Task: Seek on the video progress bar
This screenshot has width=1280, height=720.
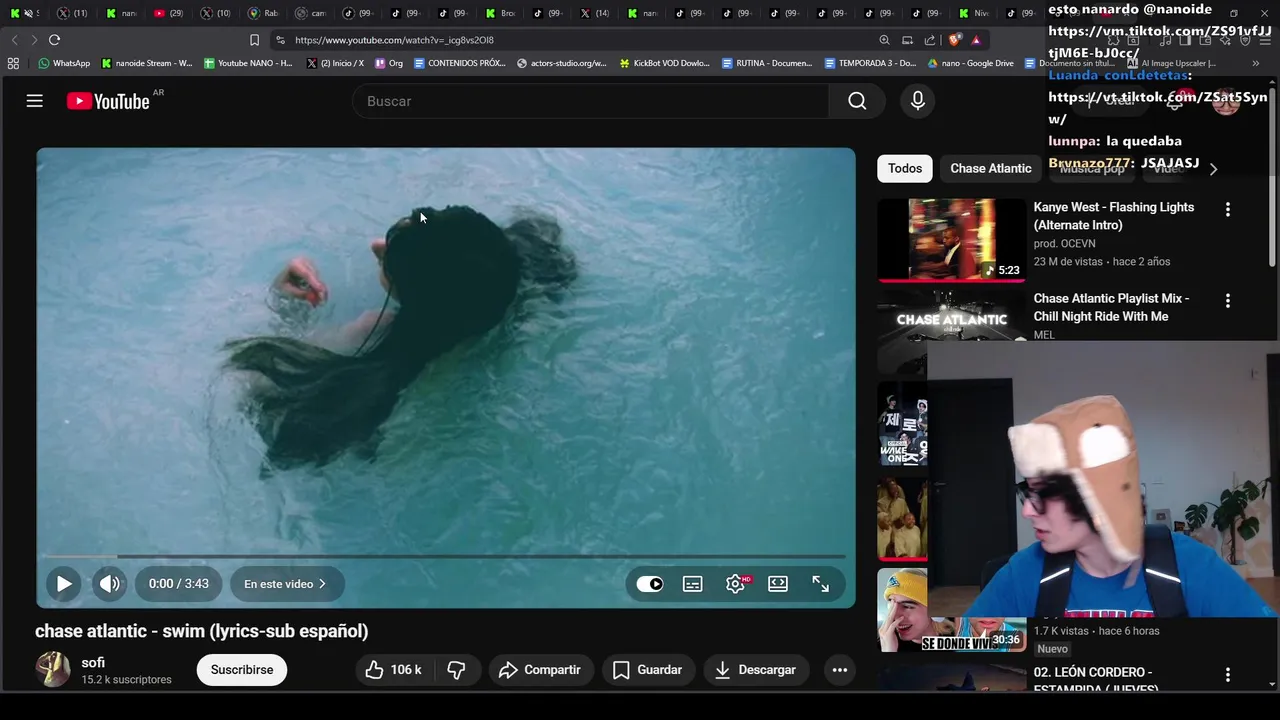Action: [x=445, y=556]
